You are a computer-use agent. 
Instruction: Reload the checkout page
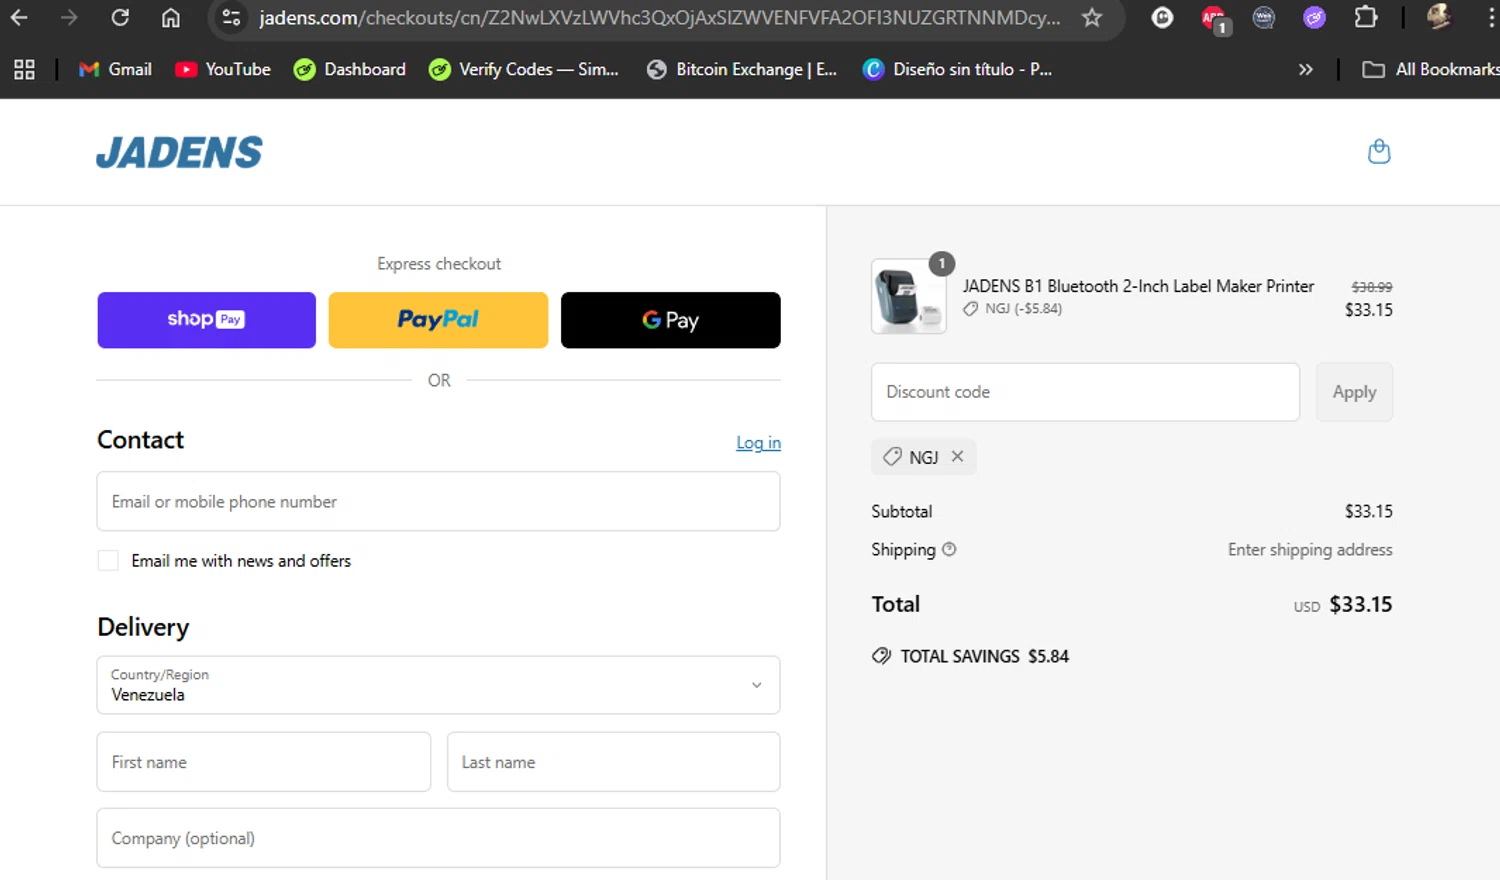click(x=120, y=17)
